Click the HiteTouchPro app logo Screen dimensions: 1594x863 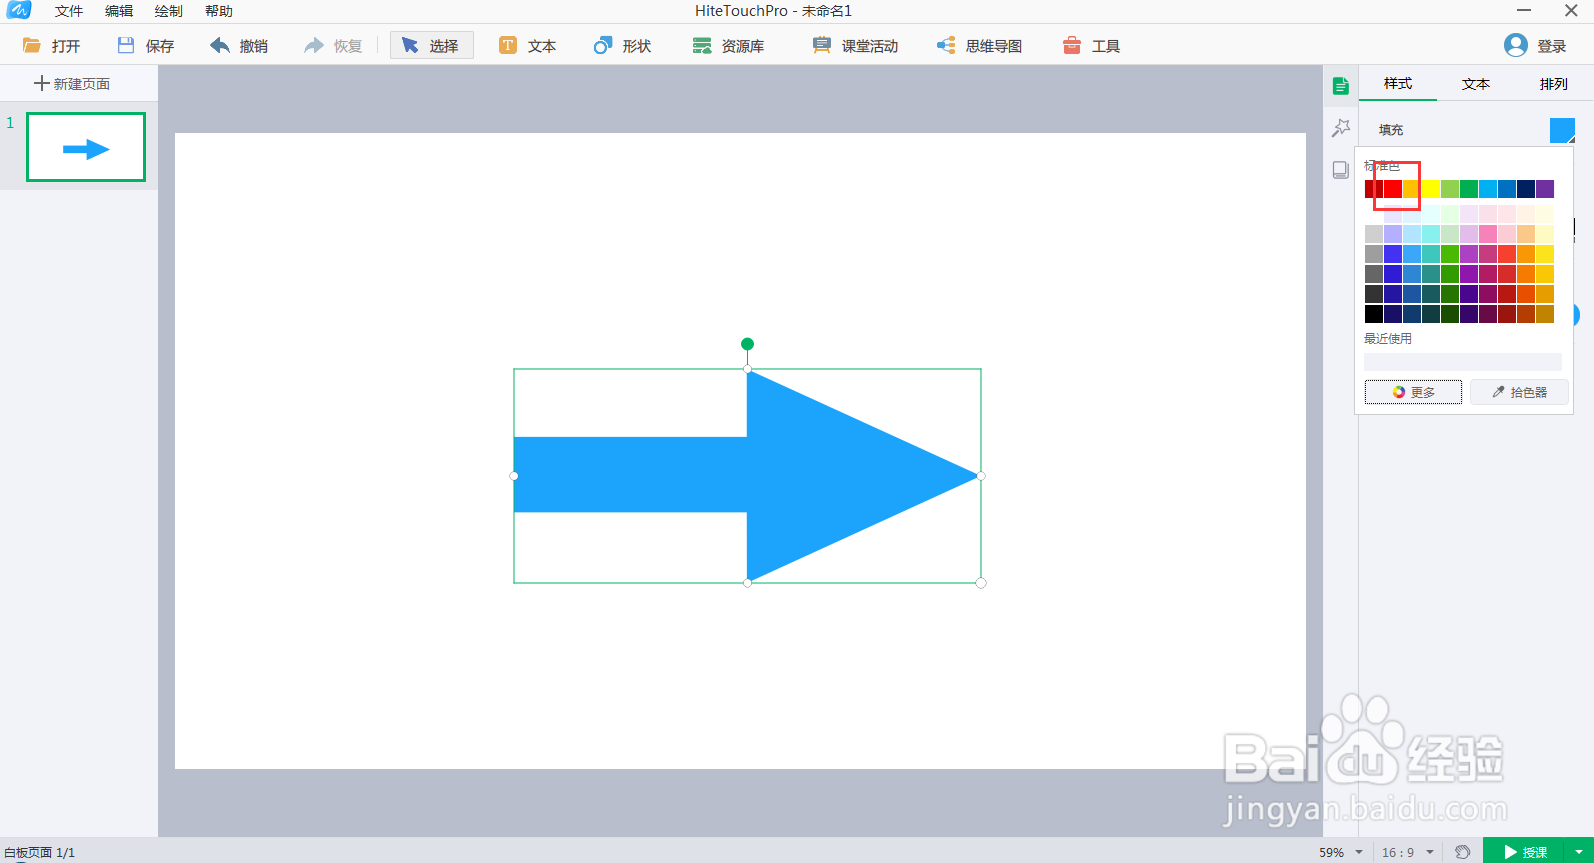click(19, 10)
